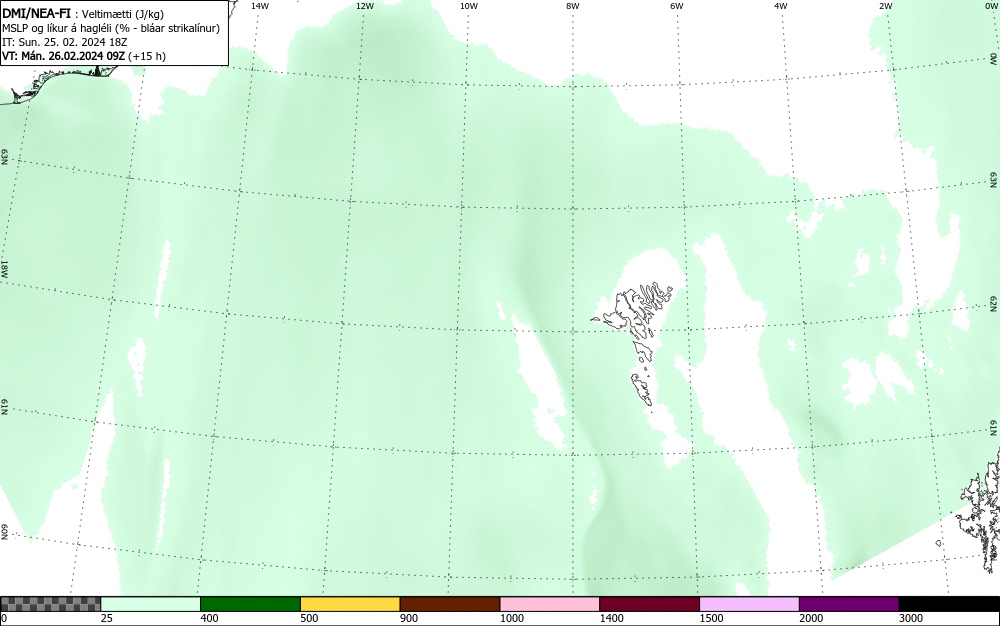This screenshot has width=1000, height=626.
Task: Click the purple 2000-3000 legend swatch
Action: pos(849,604)
